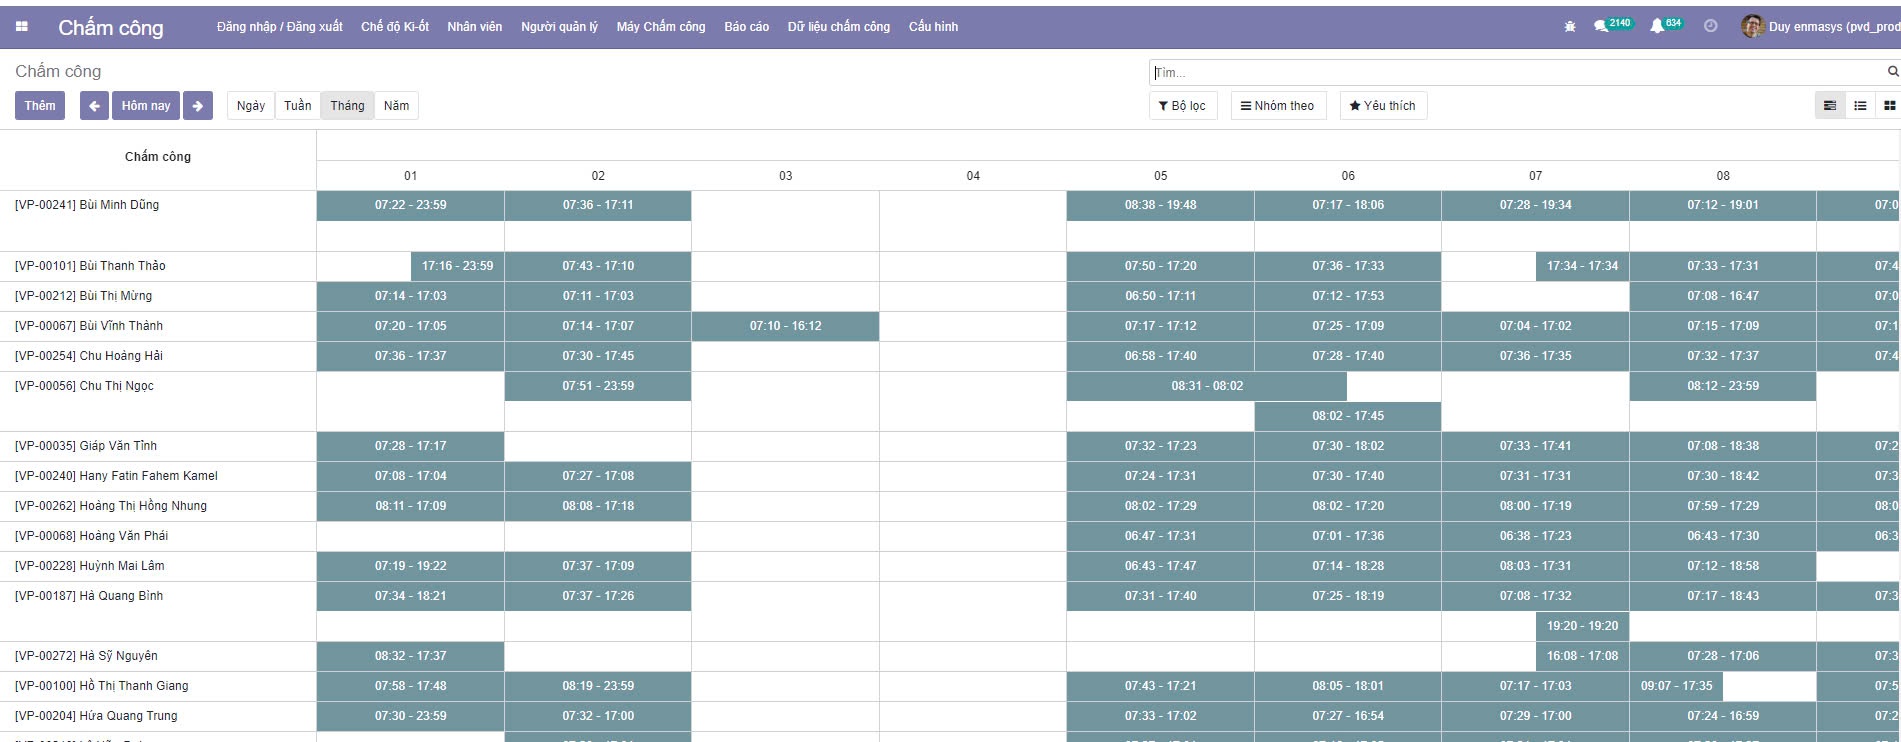Viewport: 1901px width, 742px height.
Task: Go to next month with right arrow
Action: pos(198,106)
